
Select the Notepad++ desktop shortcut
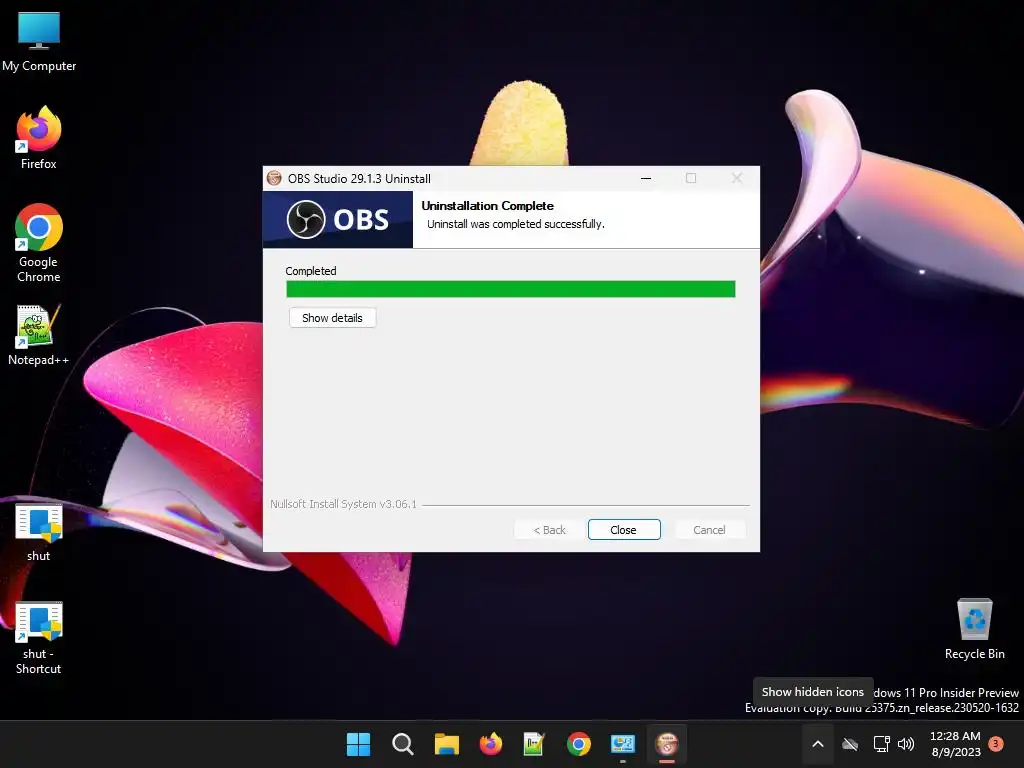39,335
